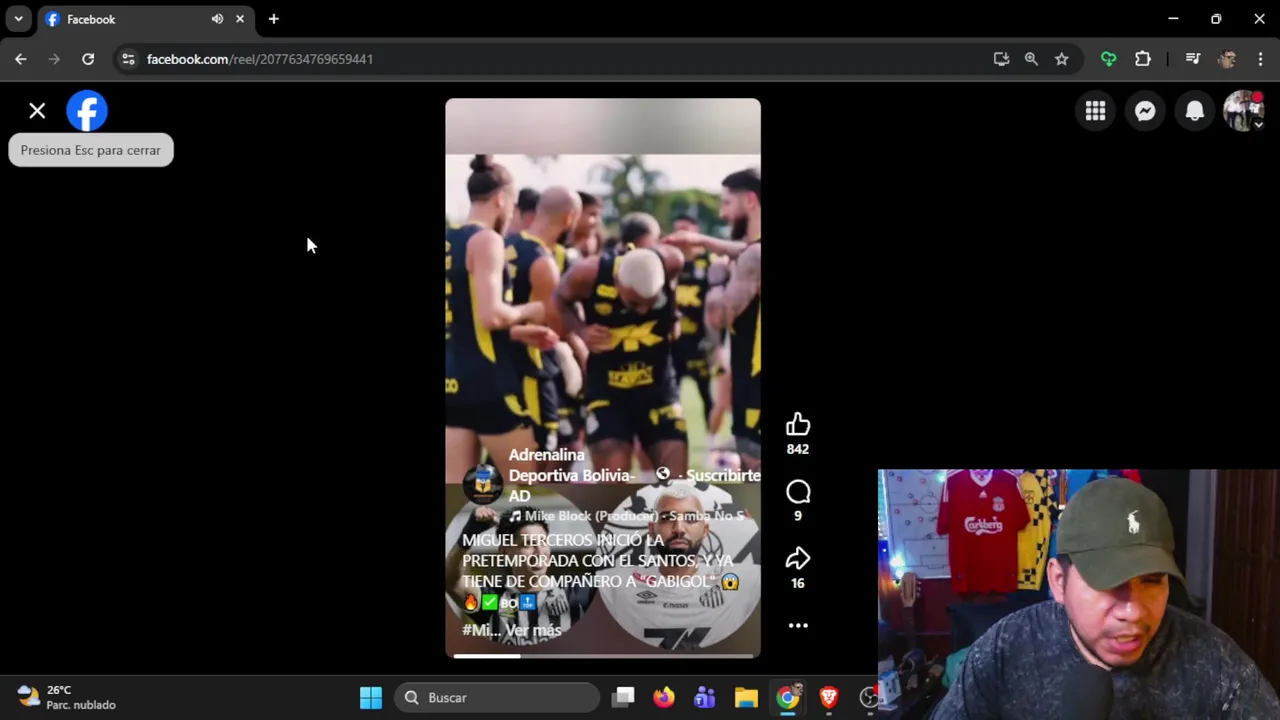This screenshot has height=720, width=1280.
Task: Open a new browser tab
Action: click(x=273, y=19)
